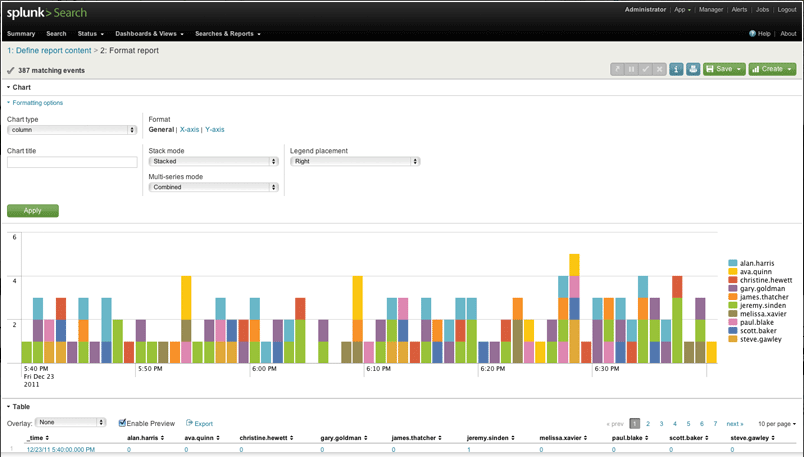Click the ava.quinn legend color swatch

tap(733, 271)
